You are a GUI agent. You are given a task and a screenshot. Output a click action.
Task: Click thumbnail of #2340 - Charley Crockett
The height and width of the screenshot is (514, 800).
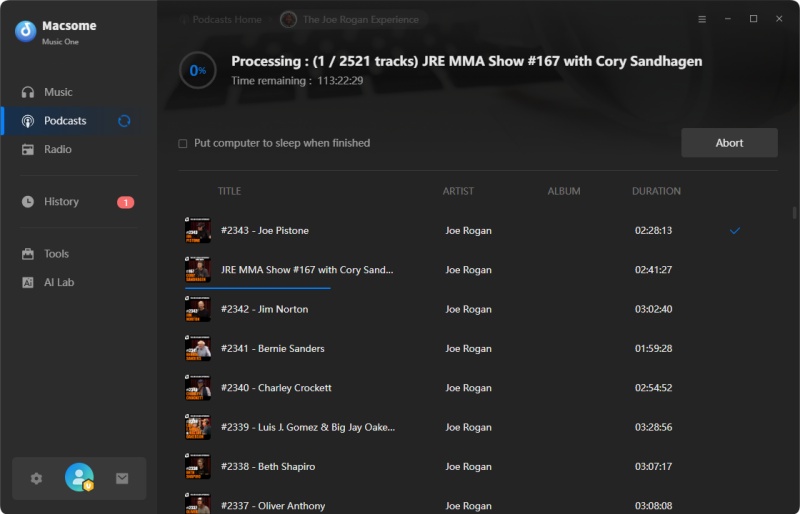coord(198,387)
